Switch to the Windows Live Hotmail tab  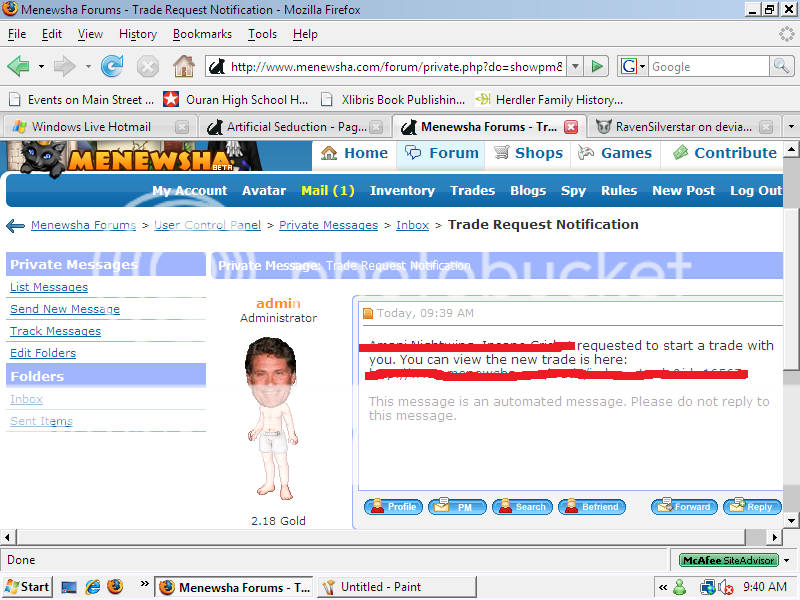pos(90,127)
